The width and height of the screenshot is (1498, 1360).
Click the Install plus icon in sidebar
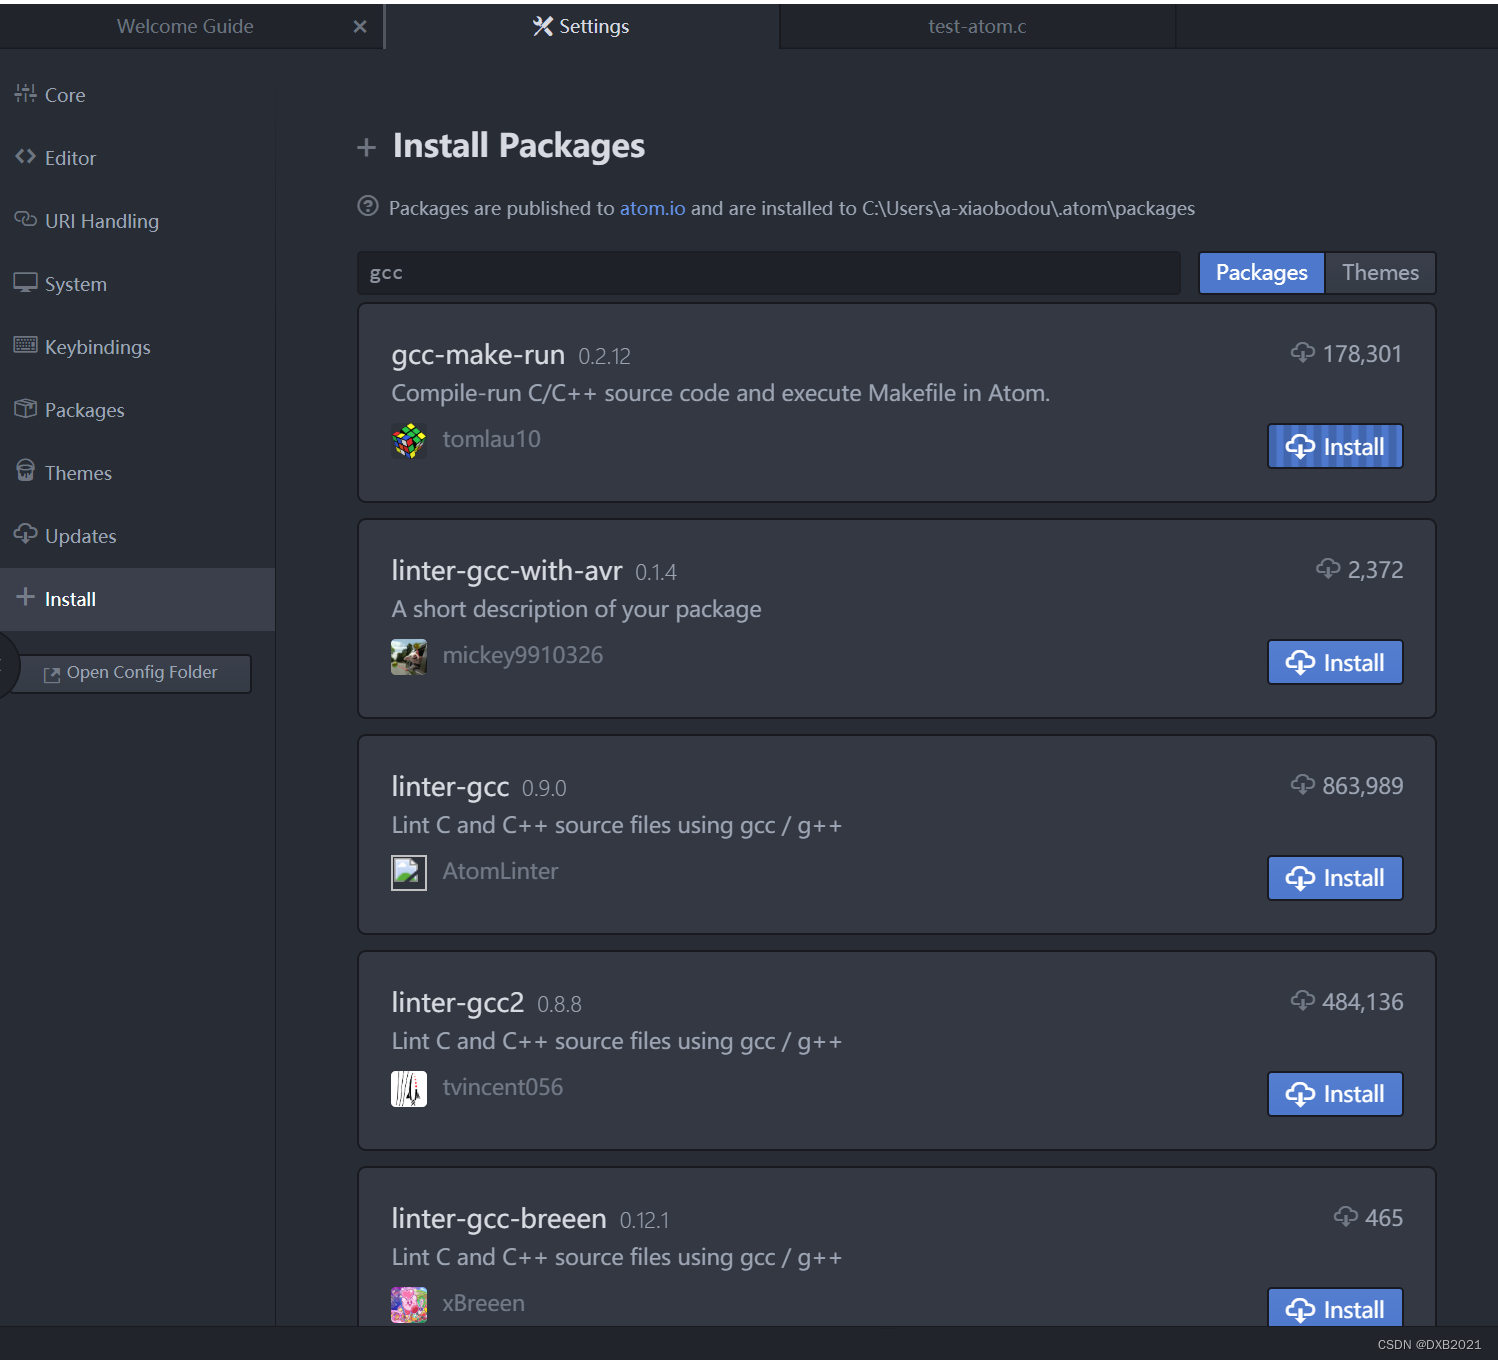[25, 597]
